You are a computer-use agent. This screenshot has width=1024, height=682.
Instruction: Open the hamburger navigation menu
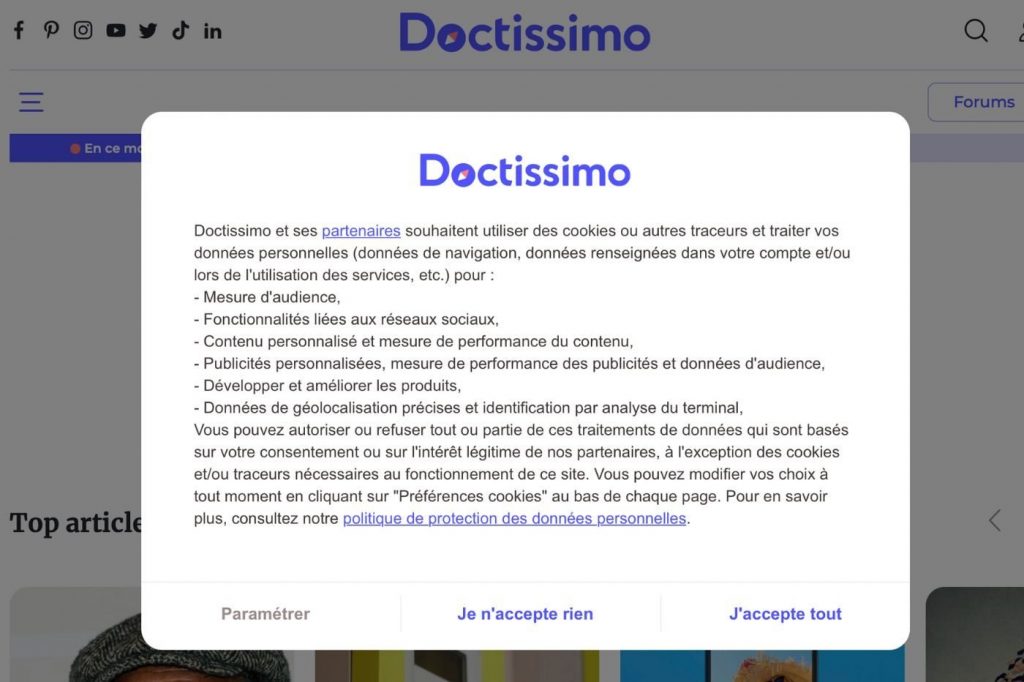[31, 102]
